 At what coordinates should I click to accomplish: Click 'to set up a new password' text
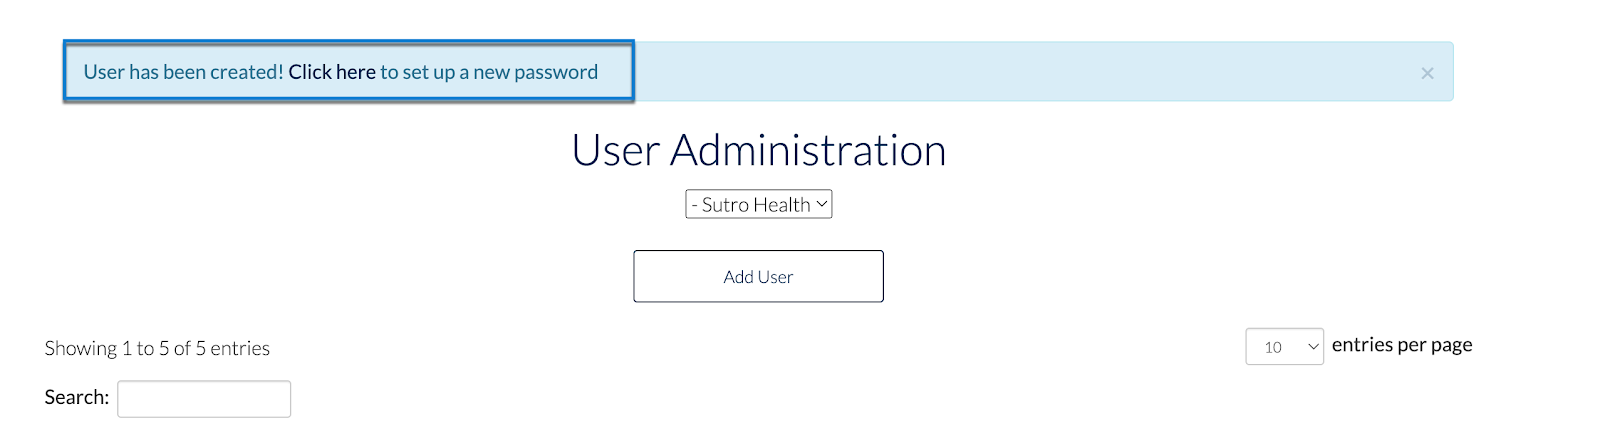488,72
